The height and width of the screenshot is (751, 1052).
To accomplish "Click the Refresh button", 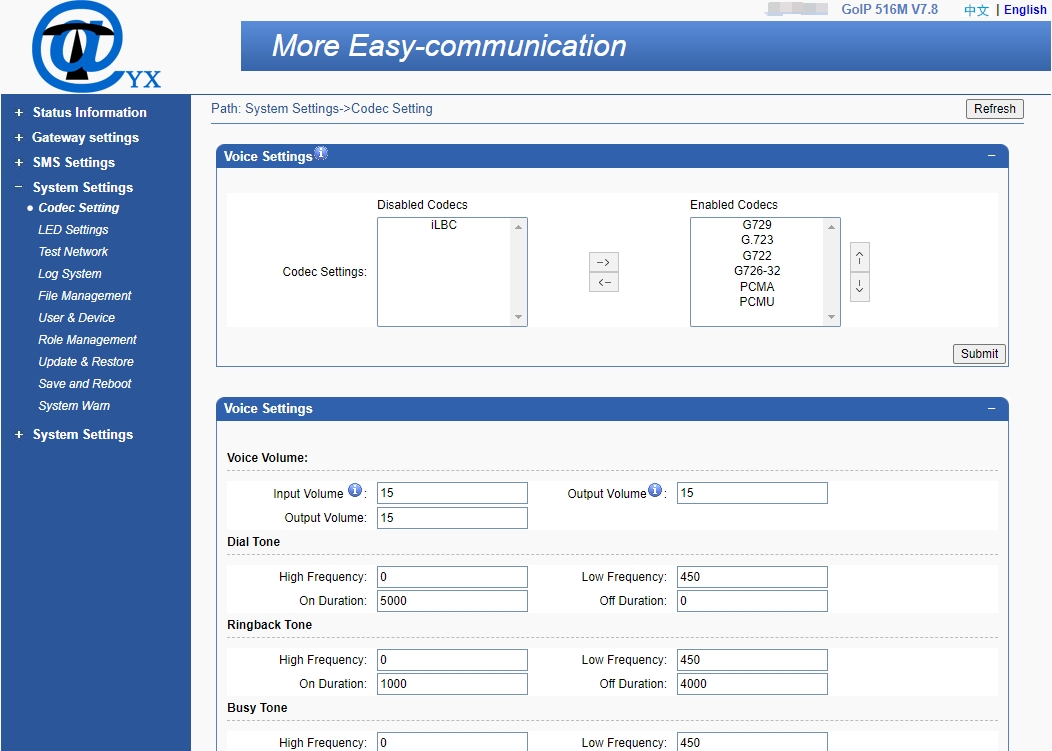I will 994,108.
